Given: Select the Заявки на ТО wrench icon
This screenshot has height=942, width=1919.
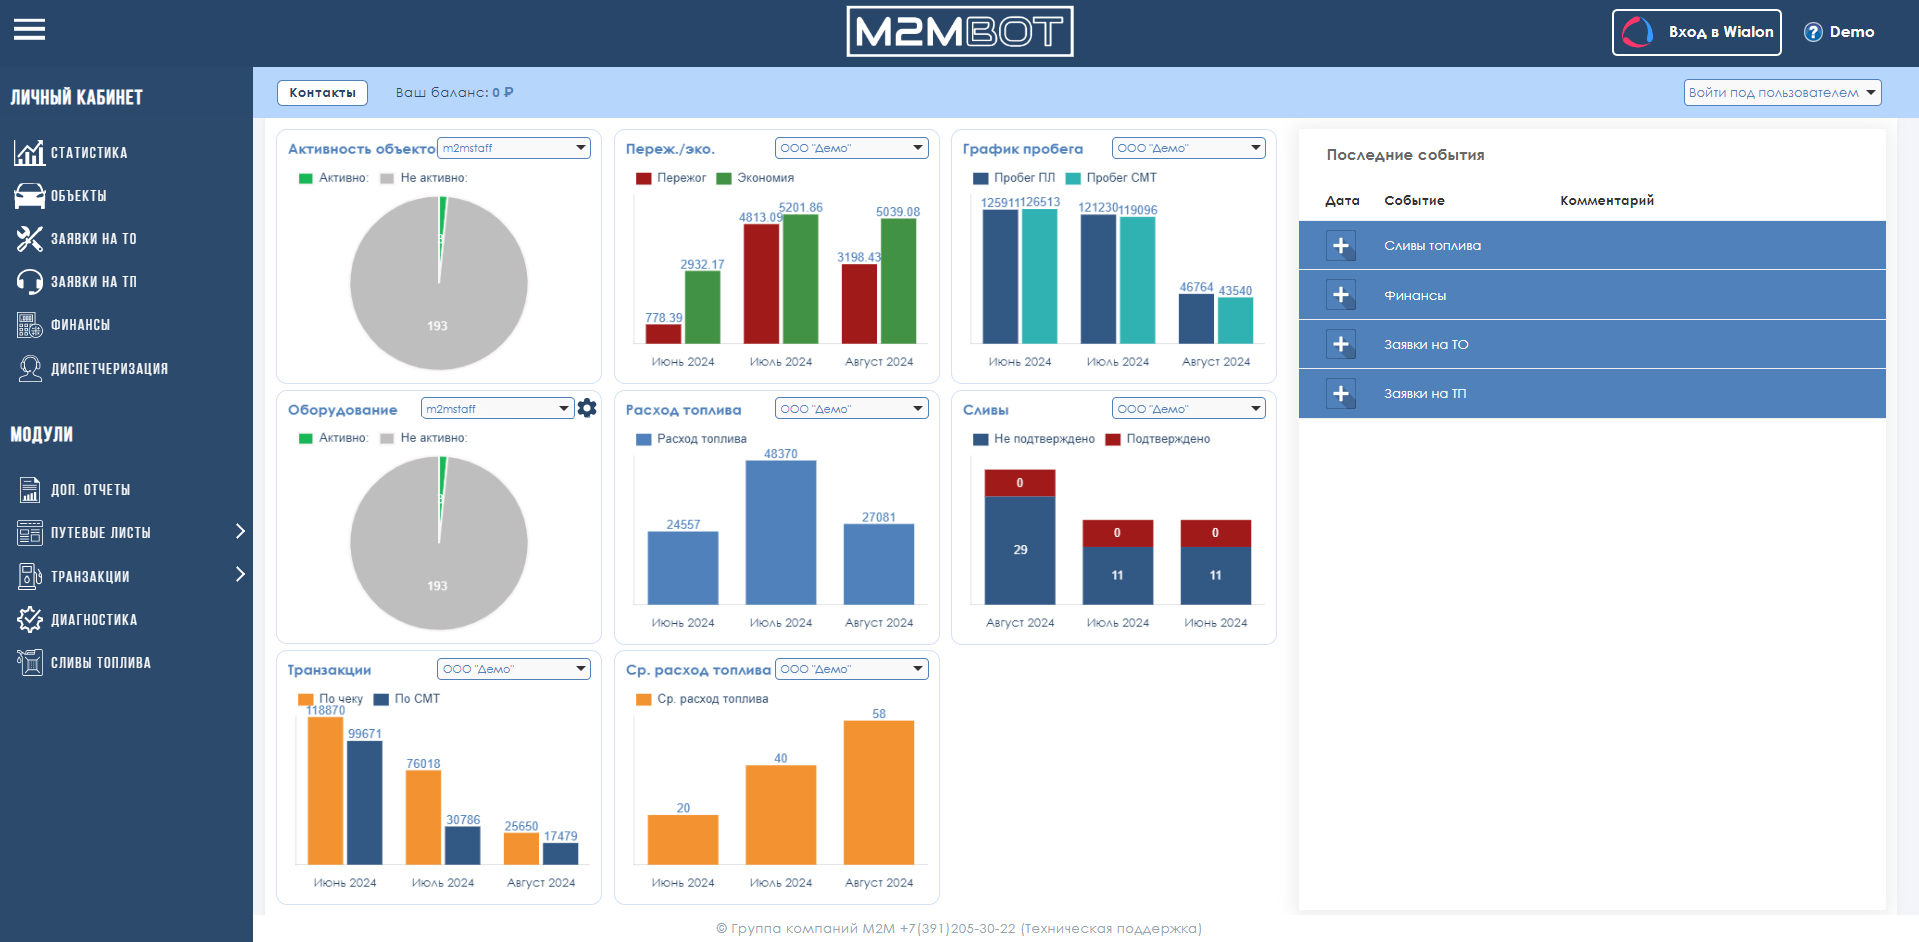Looking at the screenshot, I should pyautogui.click(x=29, y=239).
